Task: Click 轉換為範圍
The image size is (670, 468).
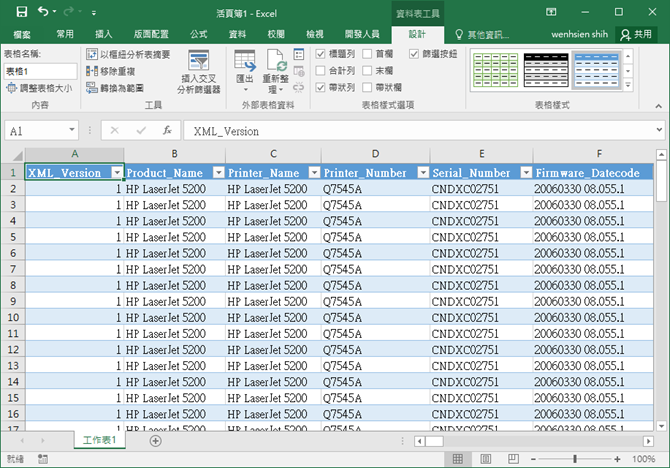Action: click(x=115, y=88)
